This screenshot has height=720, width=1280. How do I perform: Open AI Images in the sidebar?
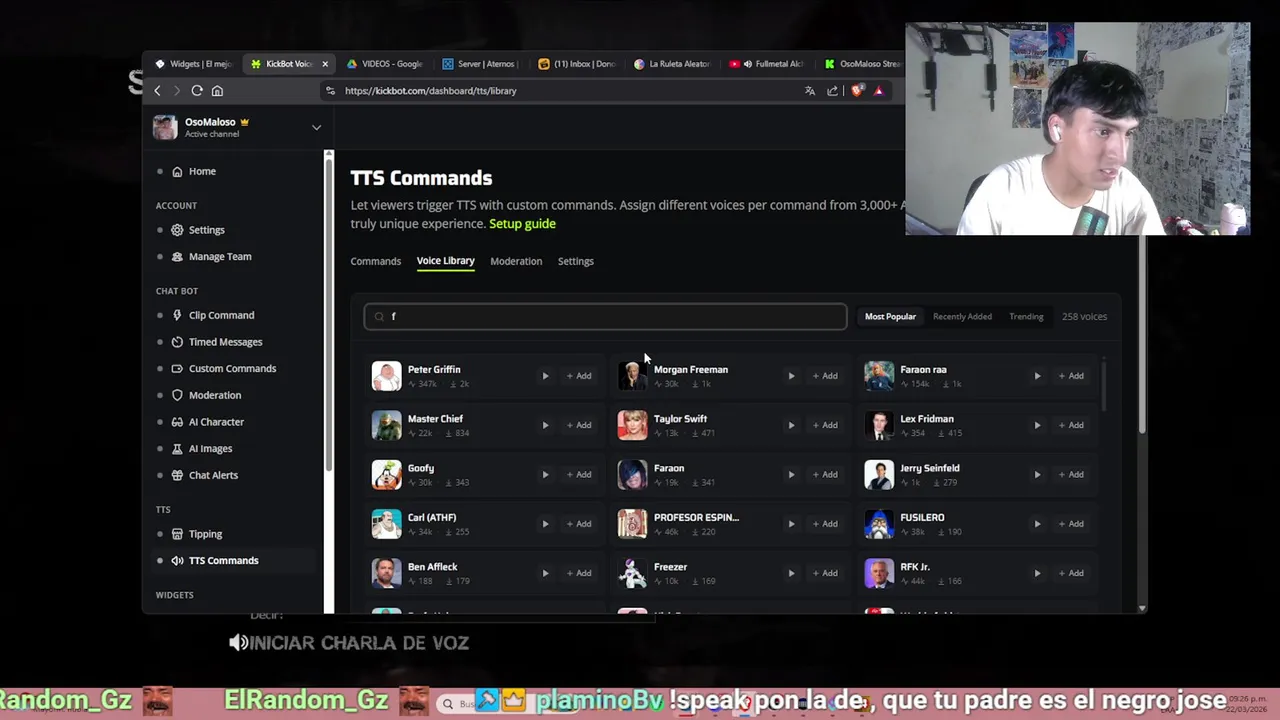pyautogui.click(x=210, y=449)
